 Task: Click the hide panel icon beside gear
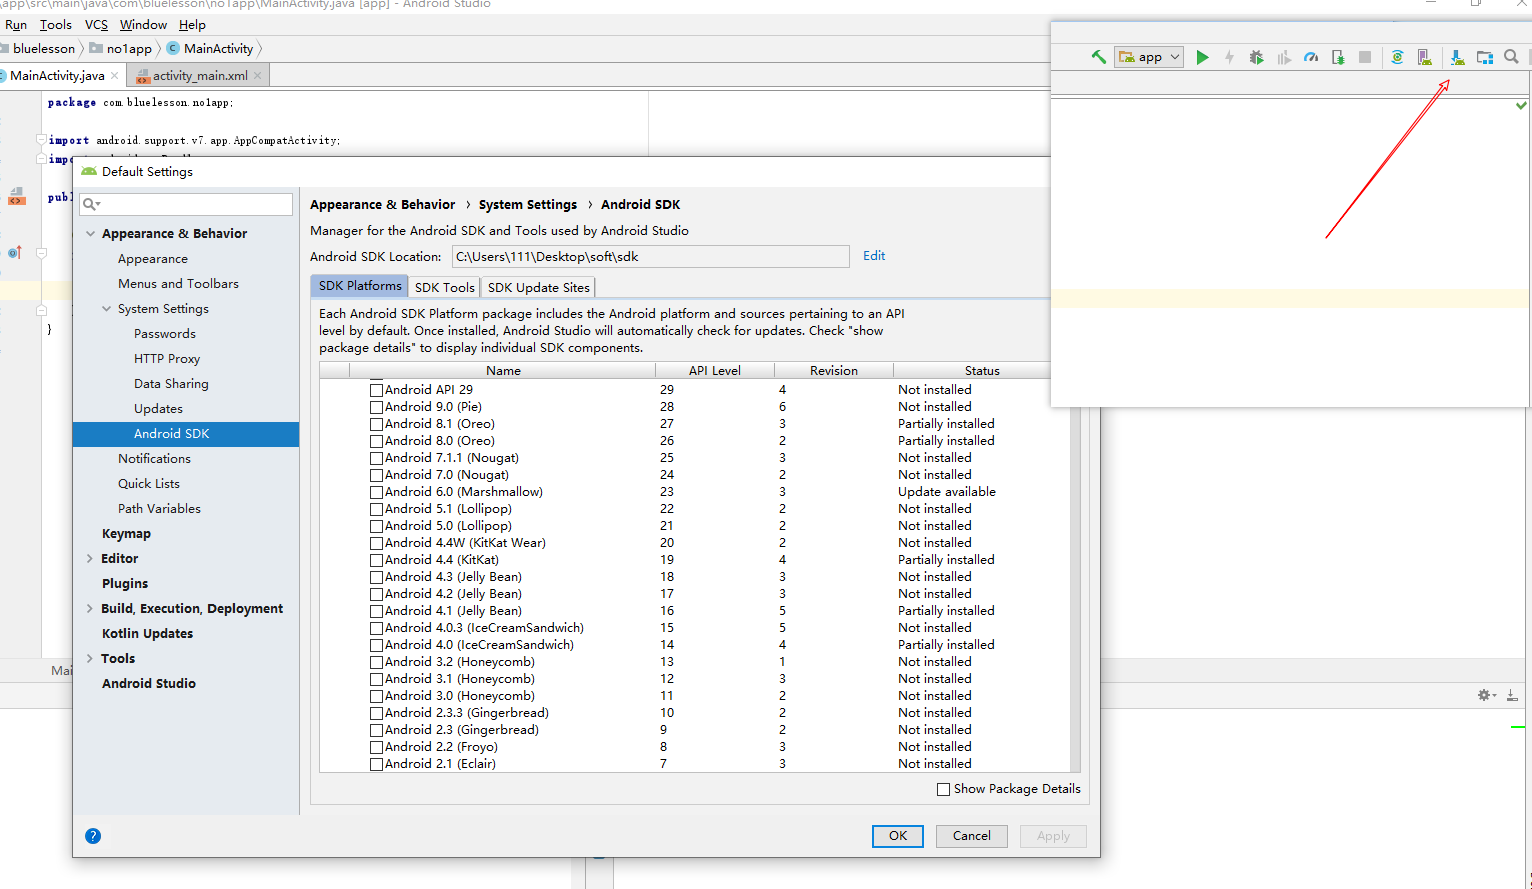click(1512, 695)
